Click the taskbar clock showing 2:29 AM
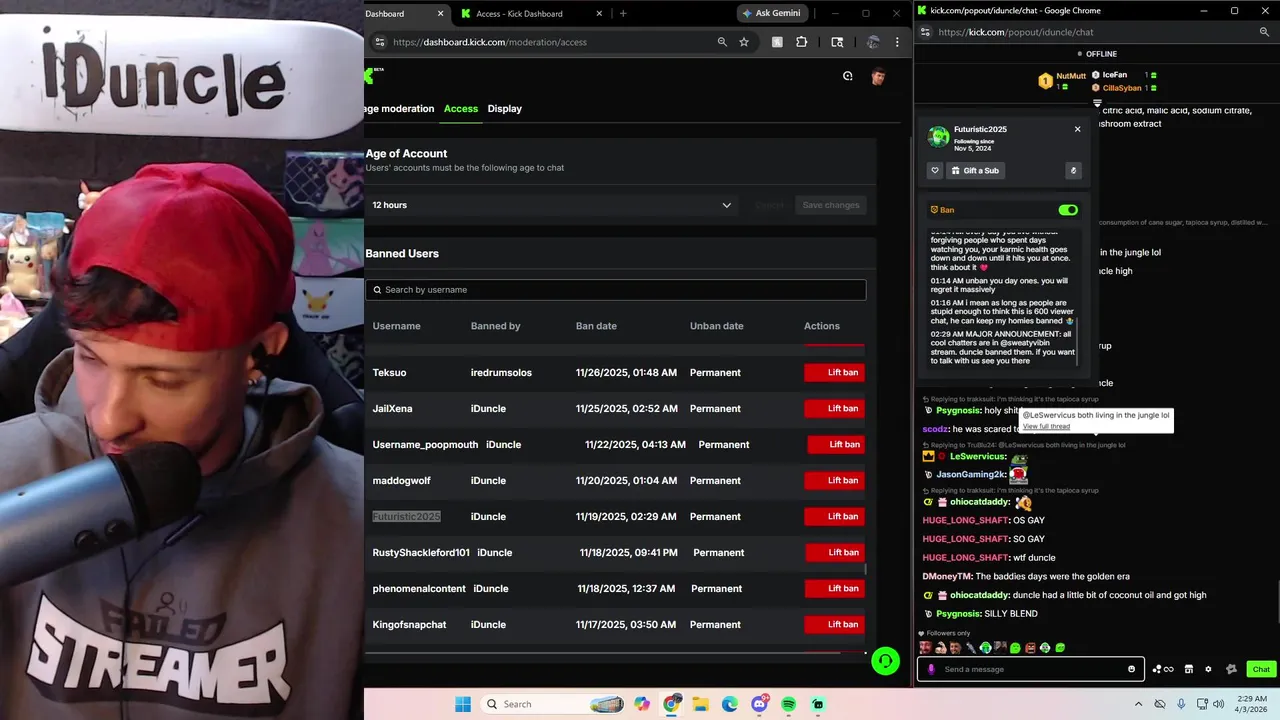 (x=1254, y=699)
